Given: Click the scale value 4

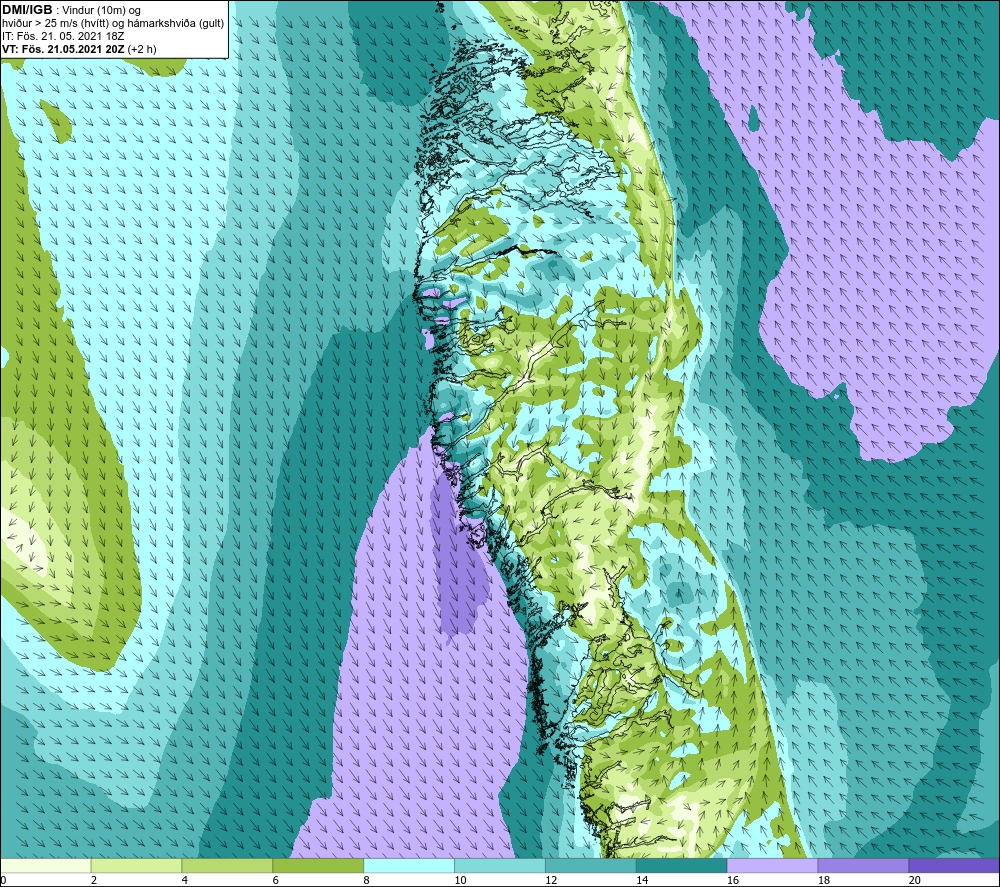Looking at the screenshot, I should point(184,880).
